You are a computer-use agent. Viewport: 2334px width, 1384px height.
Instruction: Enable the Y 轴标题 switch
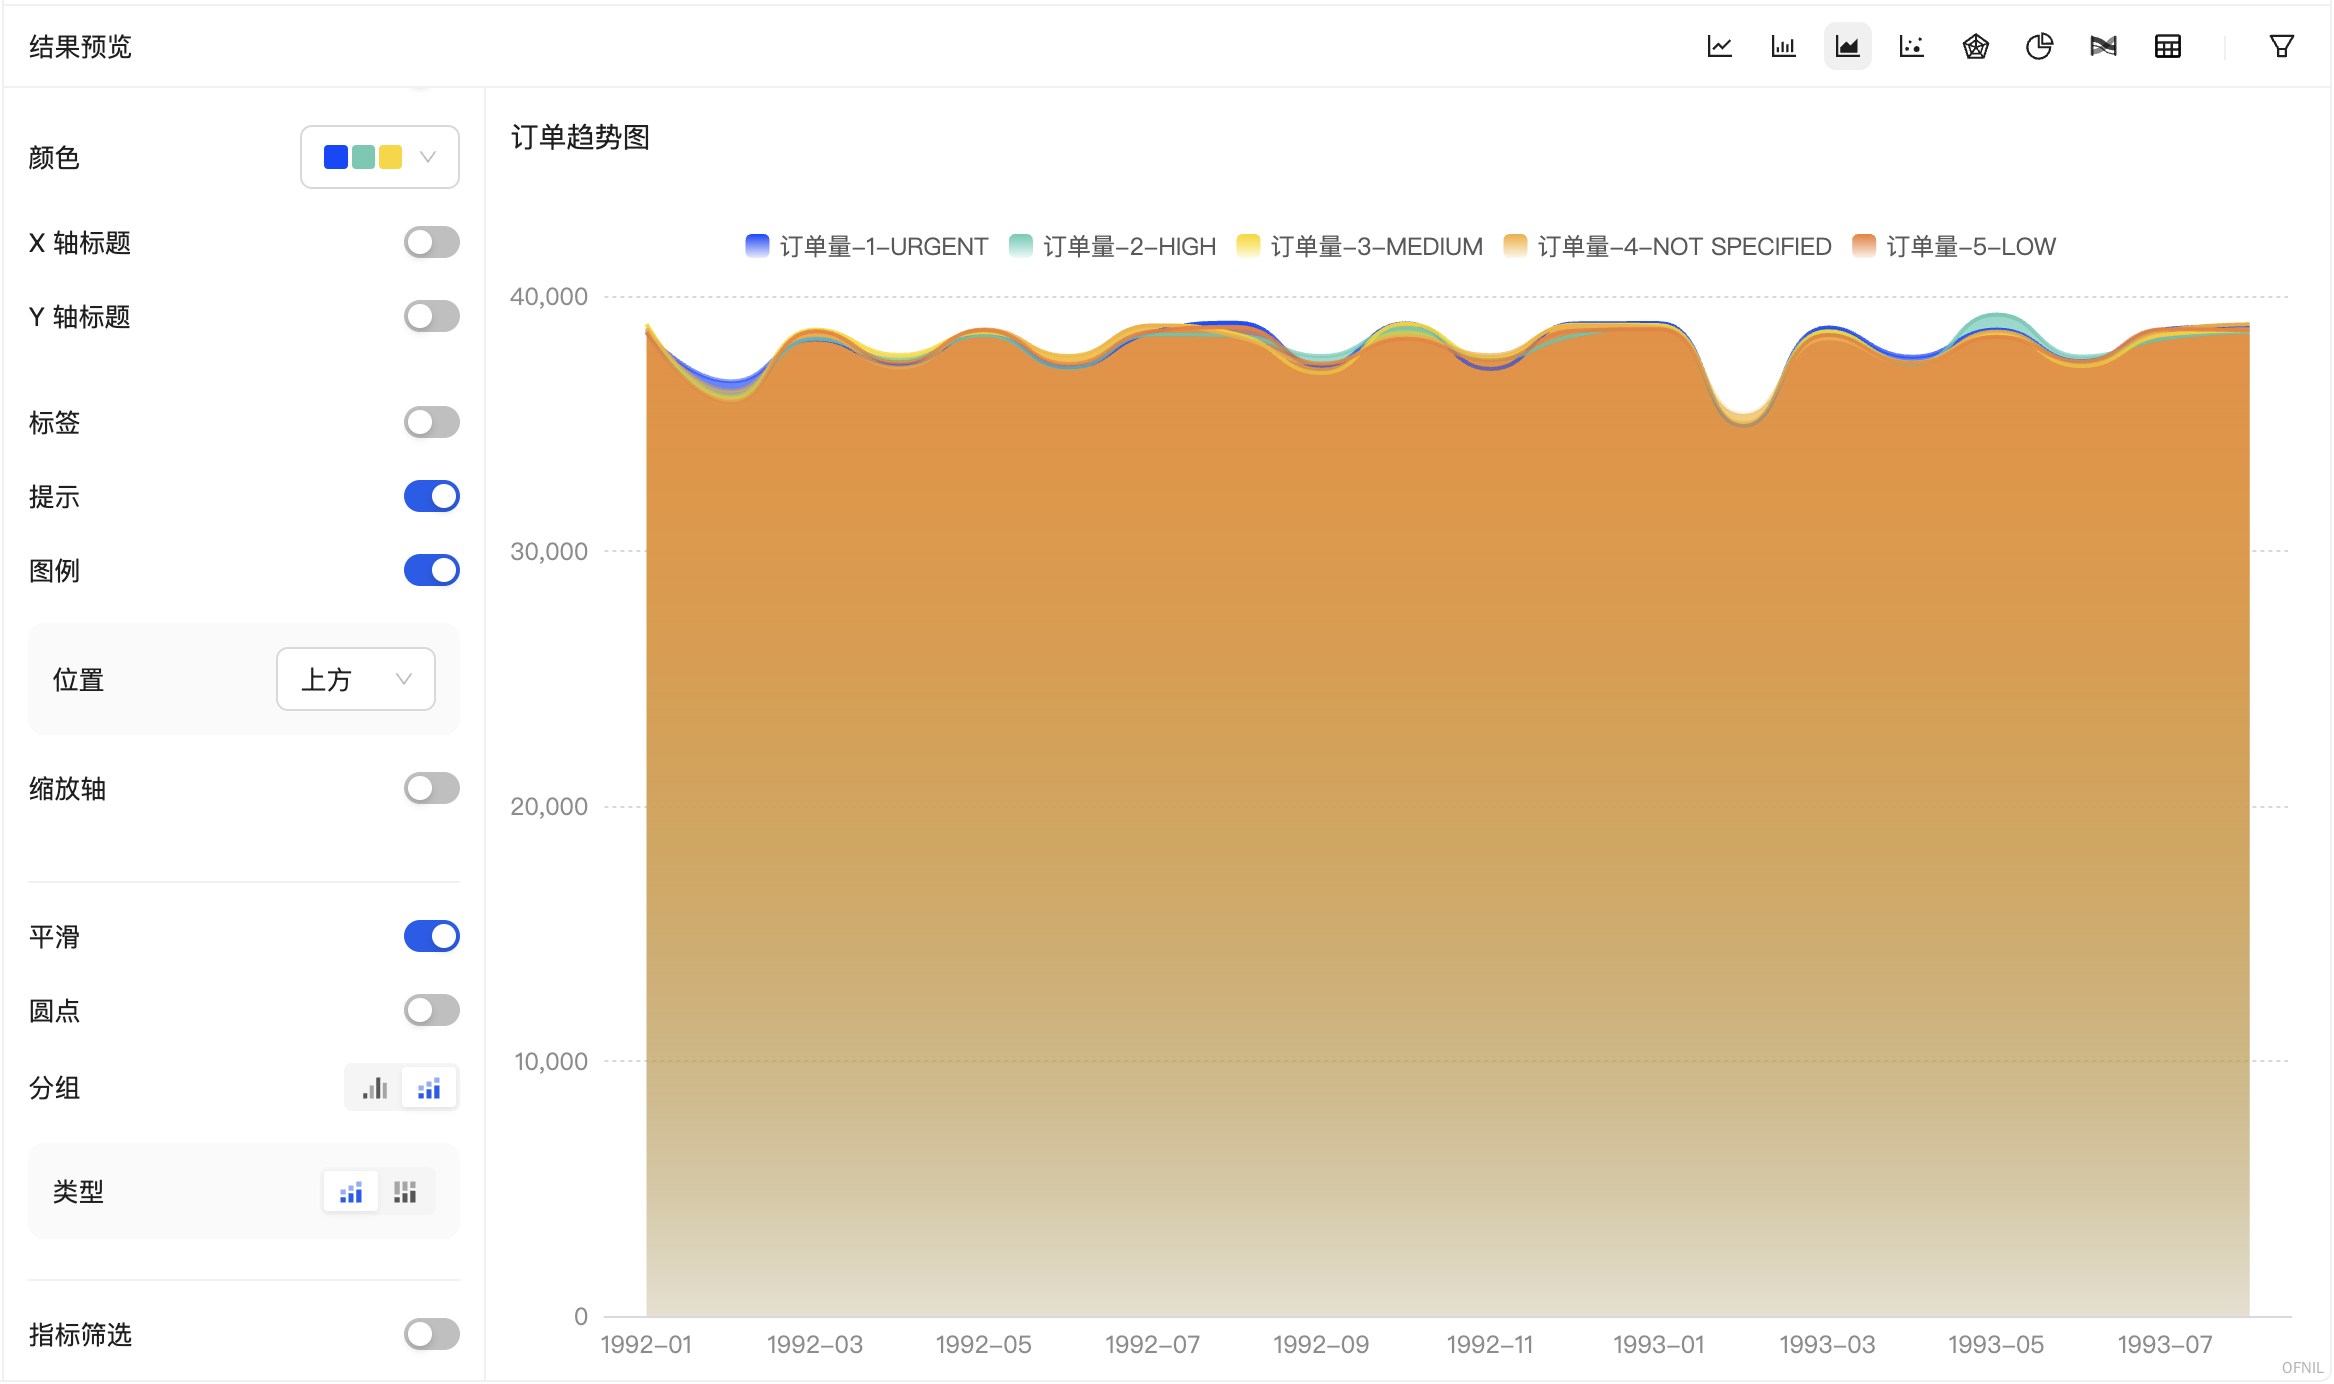point(432,316)
